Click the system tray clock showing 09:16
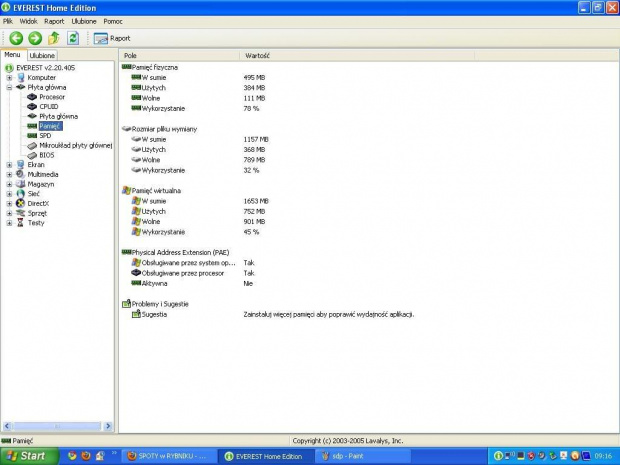 pos(603,456)
